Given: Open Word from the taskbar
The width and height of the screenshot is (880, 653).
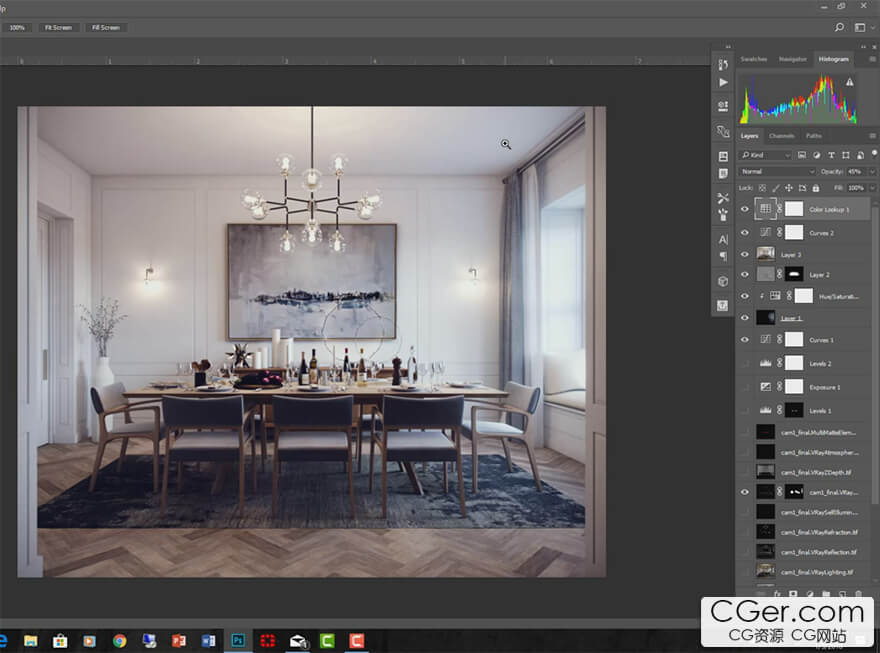Looking at the screenshot, I should pyautogui.click(x=208, y=641).
